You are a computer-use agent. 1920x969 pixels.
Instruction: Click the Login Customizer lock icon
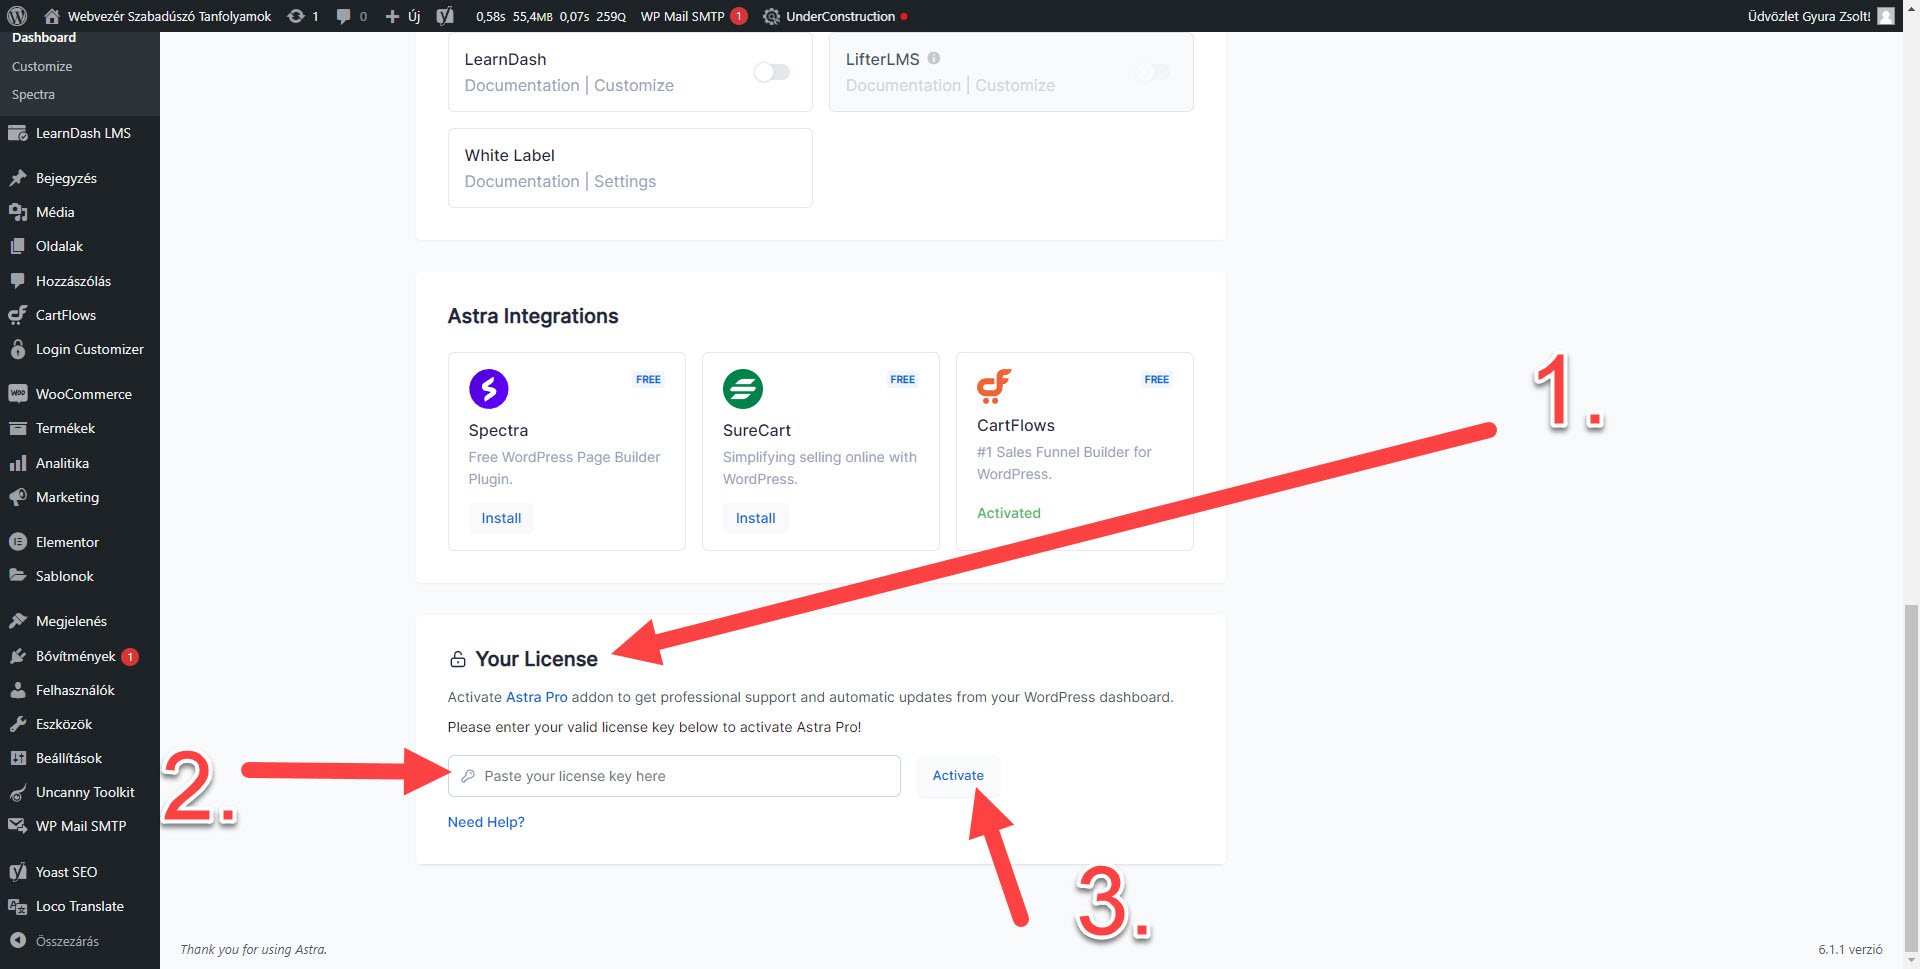(17, 349)
